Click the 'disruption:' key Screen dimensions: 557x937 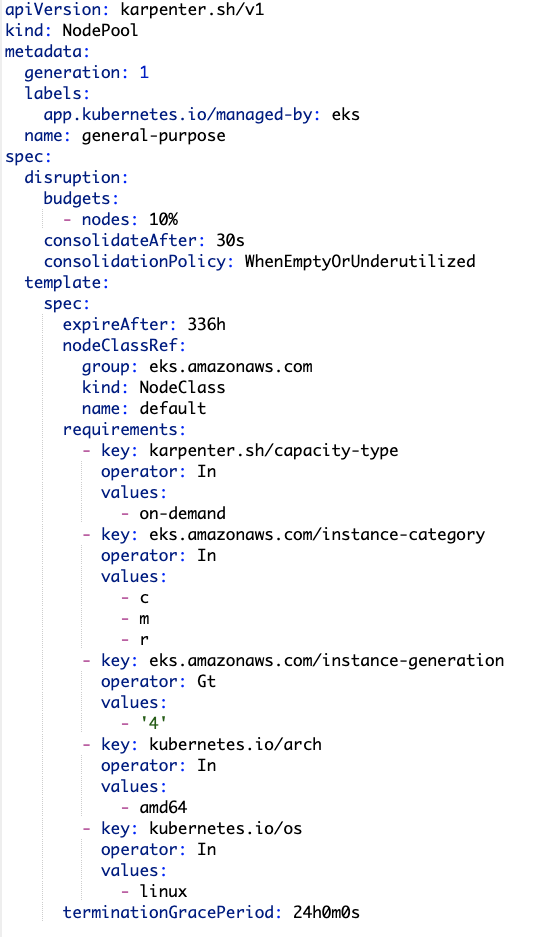tap(76, 177)
